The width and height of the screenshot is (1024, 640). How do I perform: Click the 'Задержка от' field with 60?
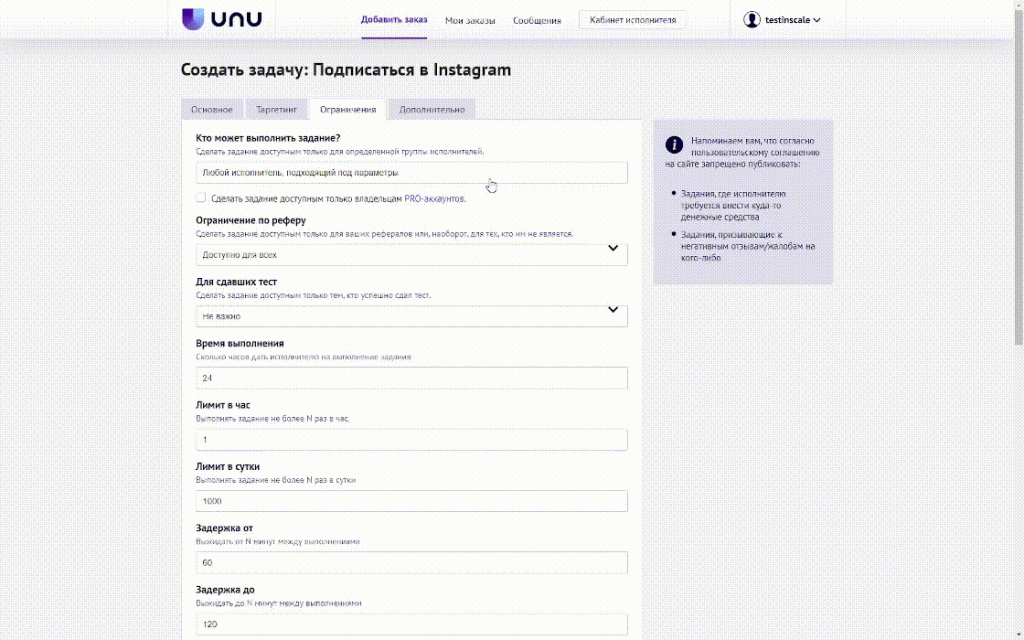[x=411, y=562]
